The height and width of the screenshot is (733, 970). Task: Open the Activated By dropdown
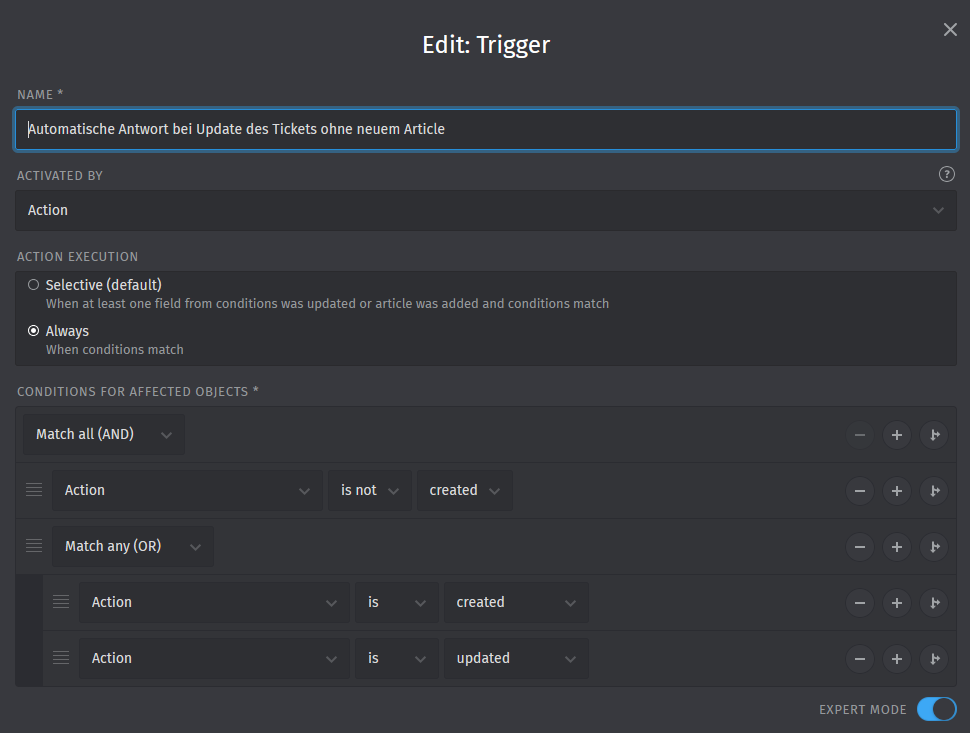click(x=486, y=210)
